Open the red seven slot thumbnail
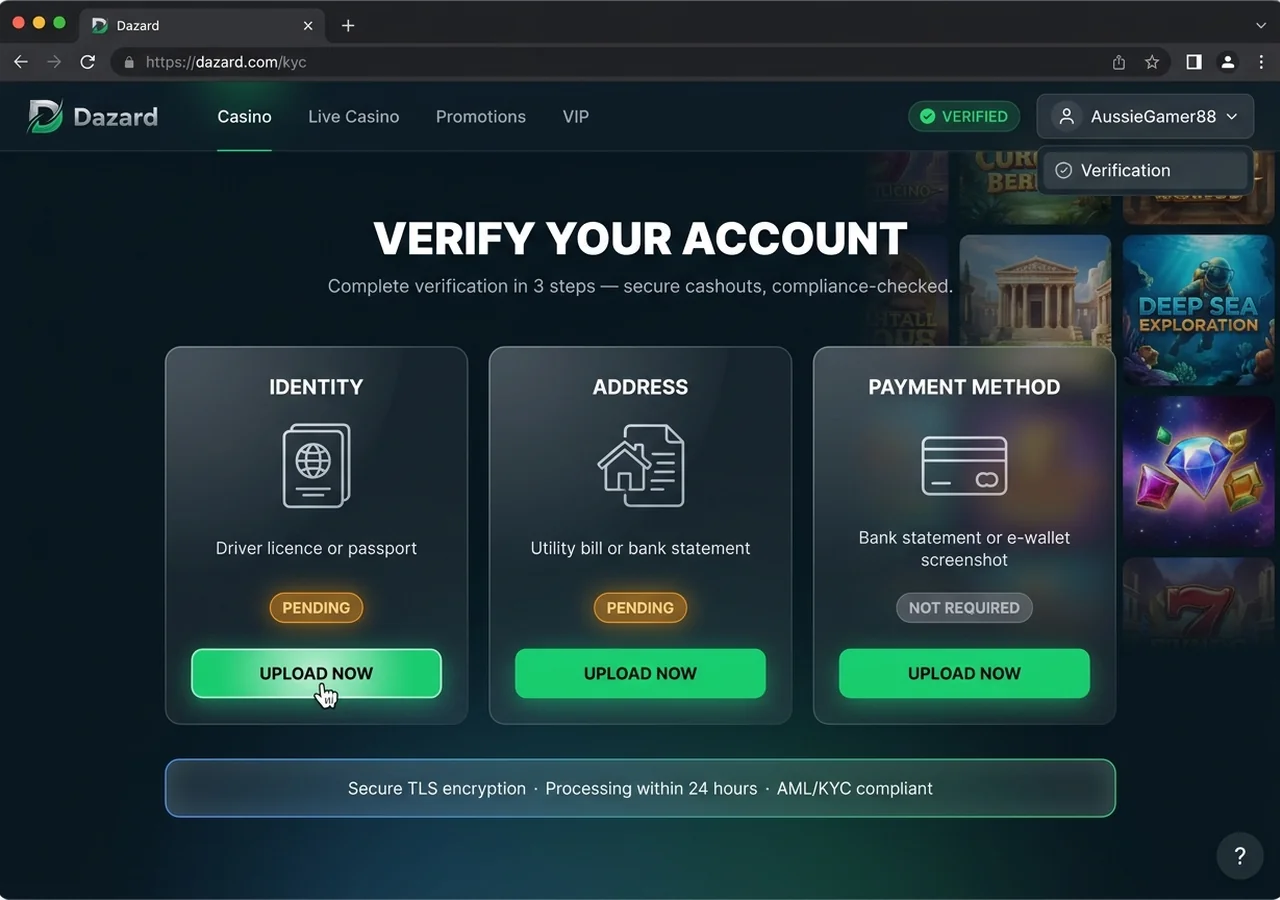This screenshot has height=900, width=1280. tap(1198, 604)
